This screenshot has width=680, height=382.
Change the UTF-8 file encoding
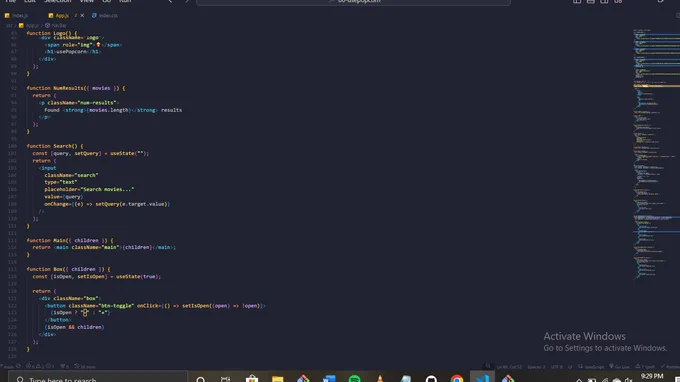click(556, 367)
